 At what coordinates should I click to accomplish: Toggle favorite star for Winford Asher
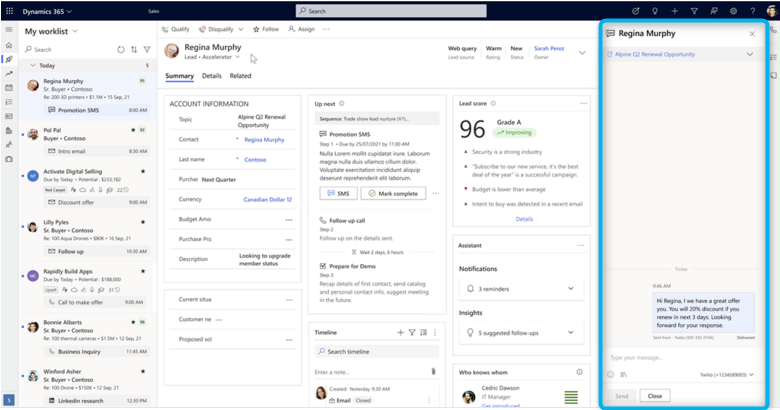click(143, 371)
